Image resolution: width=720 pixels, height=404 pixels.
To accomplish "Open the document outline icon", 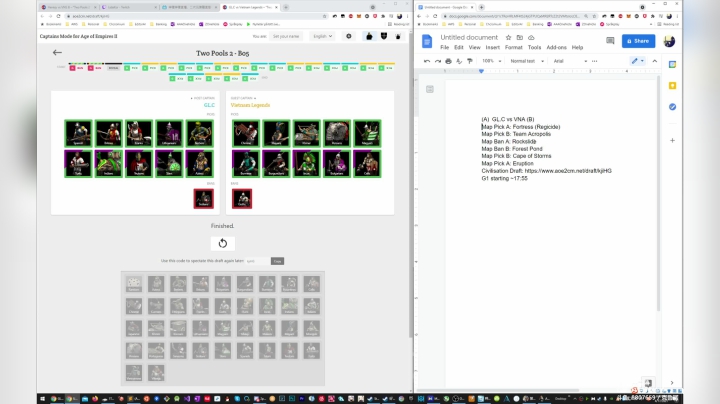I will click(430, 89).
